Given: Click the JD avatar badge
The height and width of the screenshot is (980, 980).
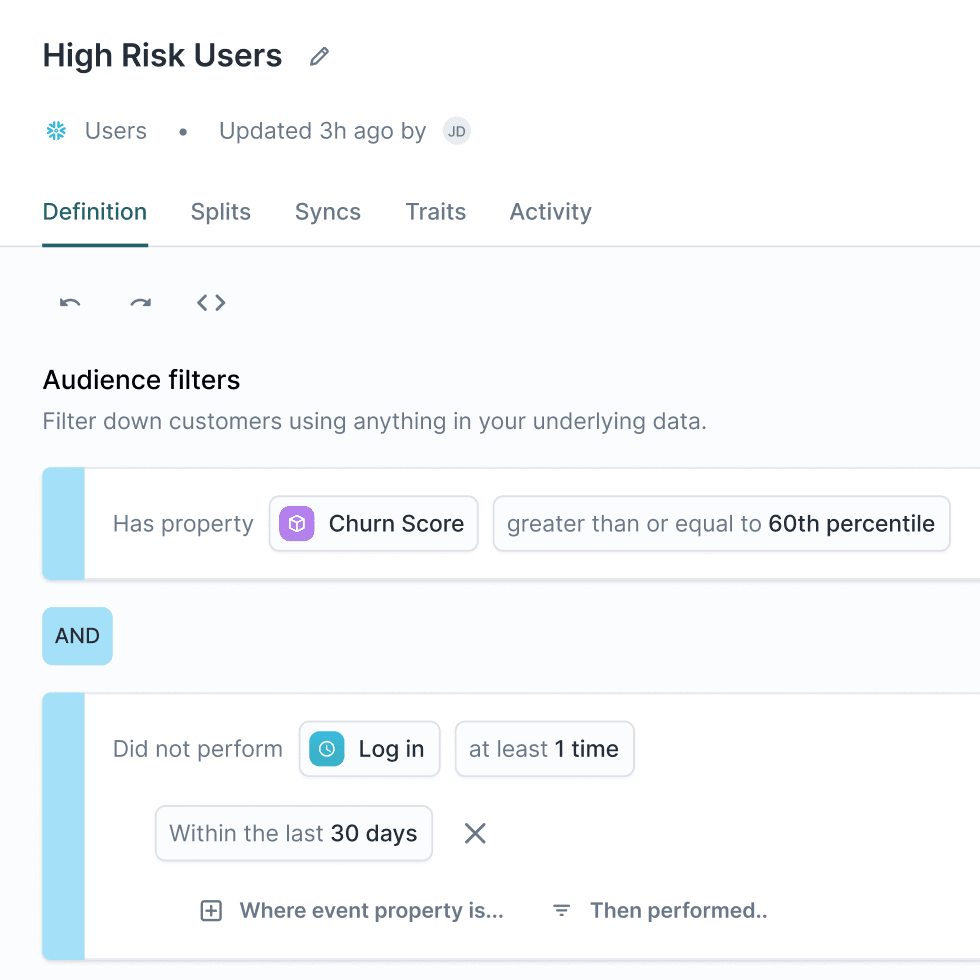Looking at the screenshot, I should pos(456,131).
